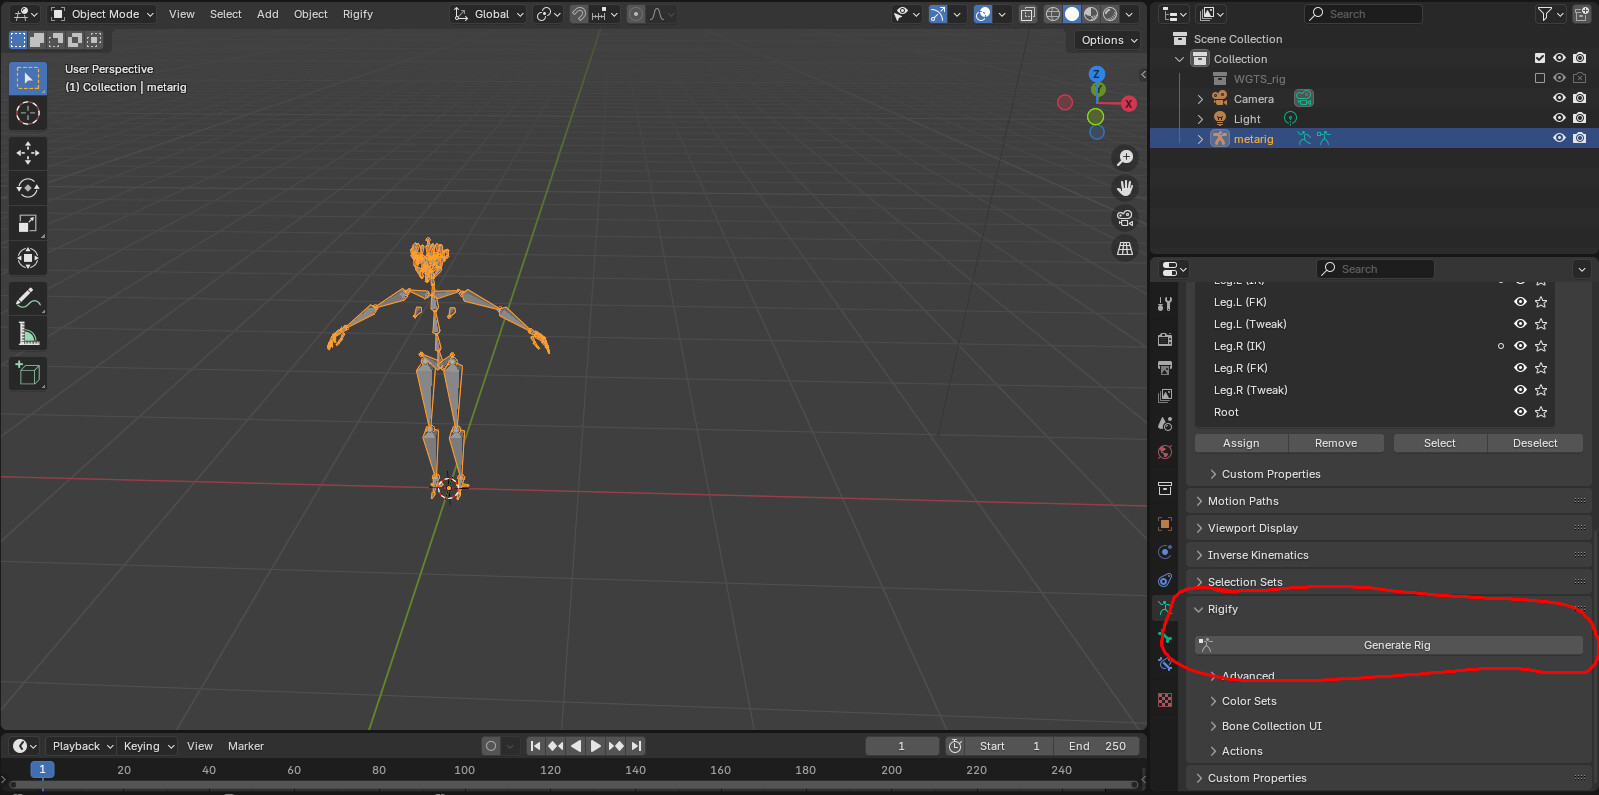Open the Physics properties tab
1599x795 pixels.
[x=1165, y=552]
